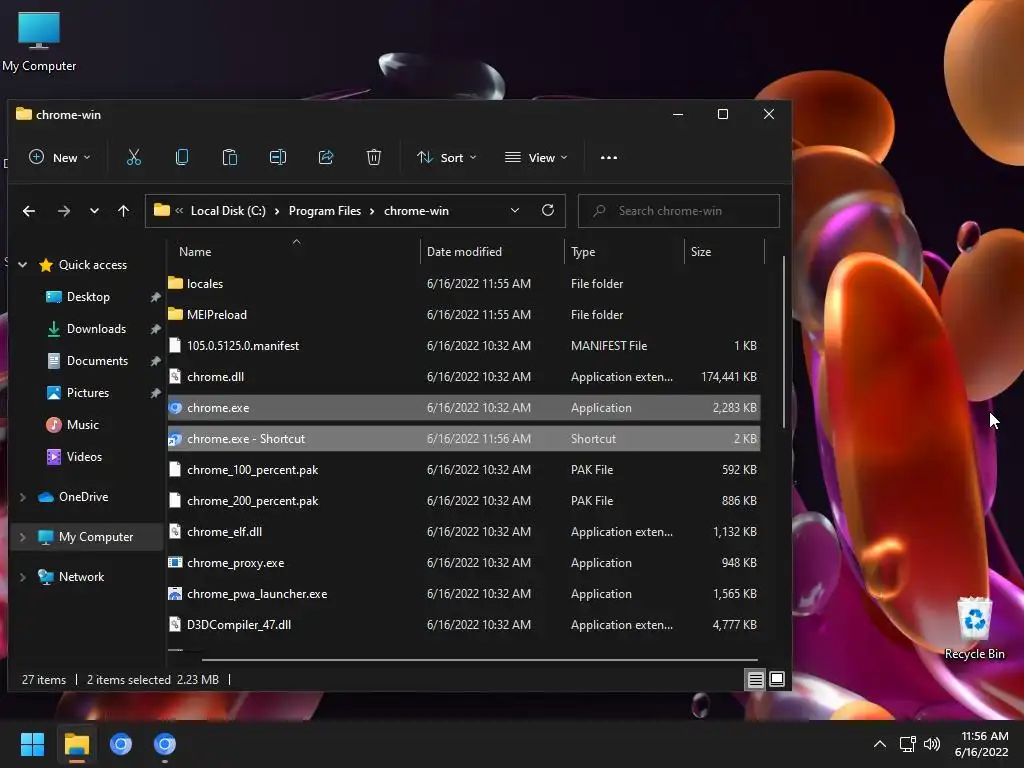Show hidden system tray icons
This screenshot has width=1024, height=768.
click(880, 744)
